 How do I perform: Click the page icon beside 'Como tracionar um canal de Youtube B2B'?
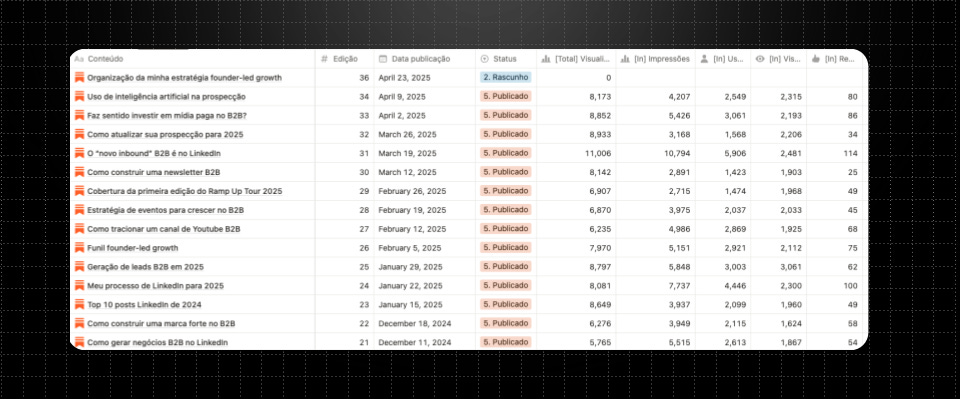tap(79, 229)
